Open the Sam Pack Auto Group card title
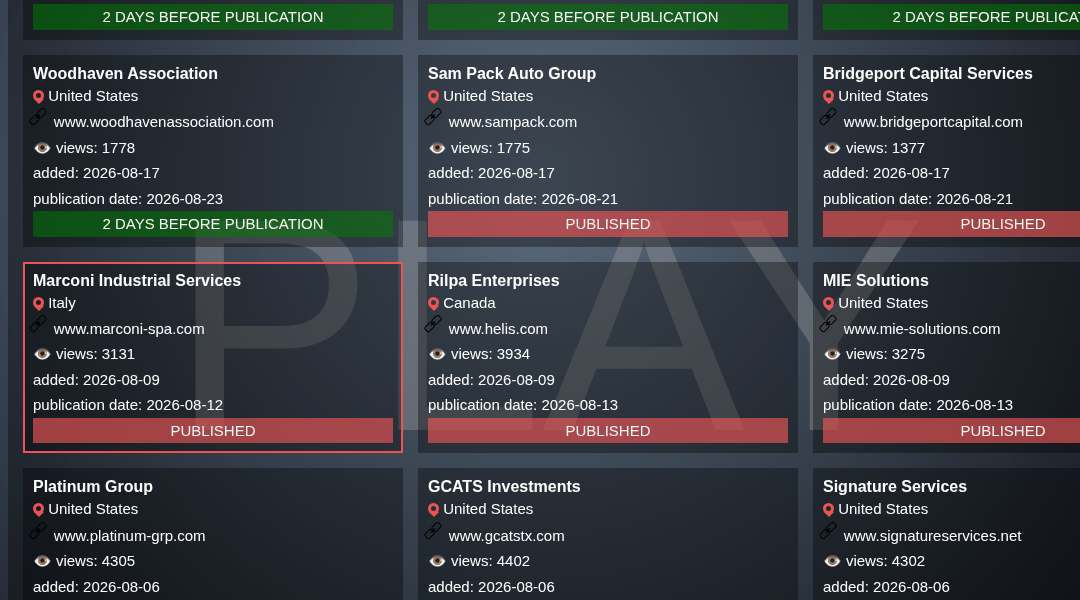Screen dimensions: 1080x600 pyautogui.click(x=512, y=73)
